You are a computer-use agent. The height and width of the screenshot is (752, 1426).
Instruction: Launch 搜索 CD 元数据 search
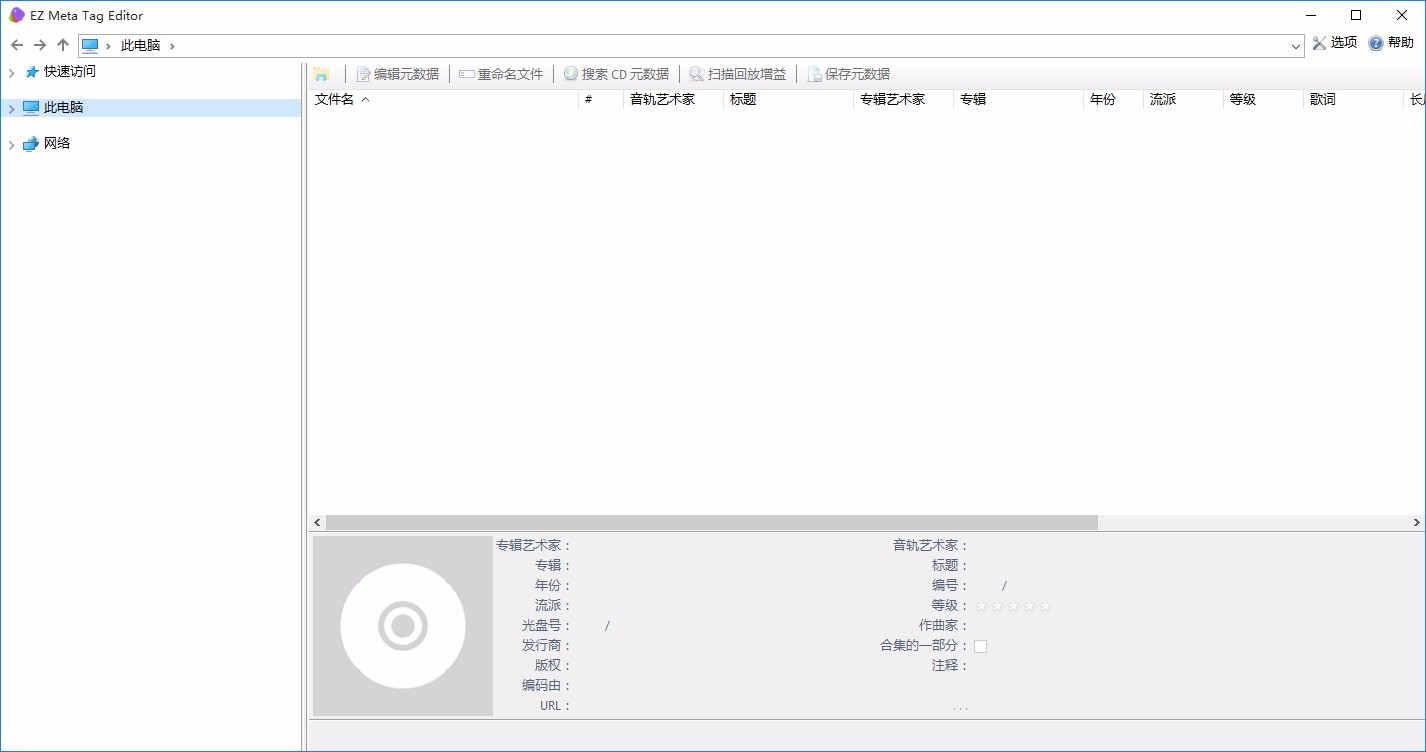coord(616,74)
